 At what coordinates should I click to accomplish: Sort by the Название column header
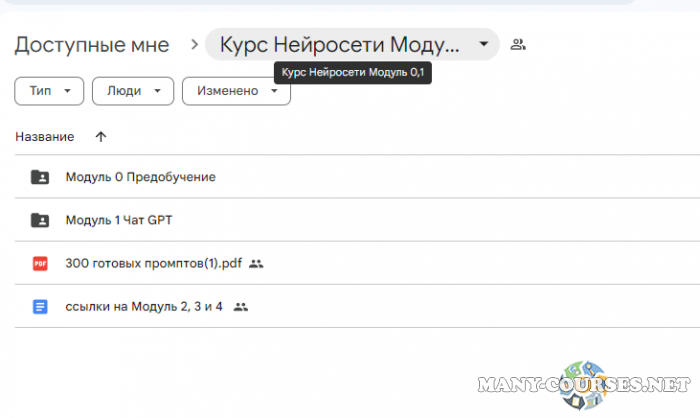pyautogui.click(x=45, y=136)
